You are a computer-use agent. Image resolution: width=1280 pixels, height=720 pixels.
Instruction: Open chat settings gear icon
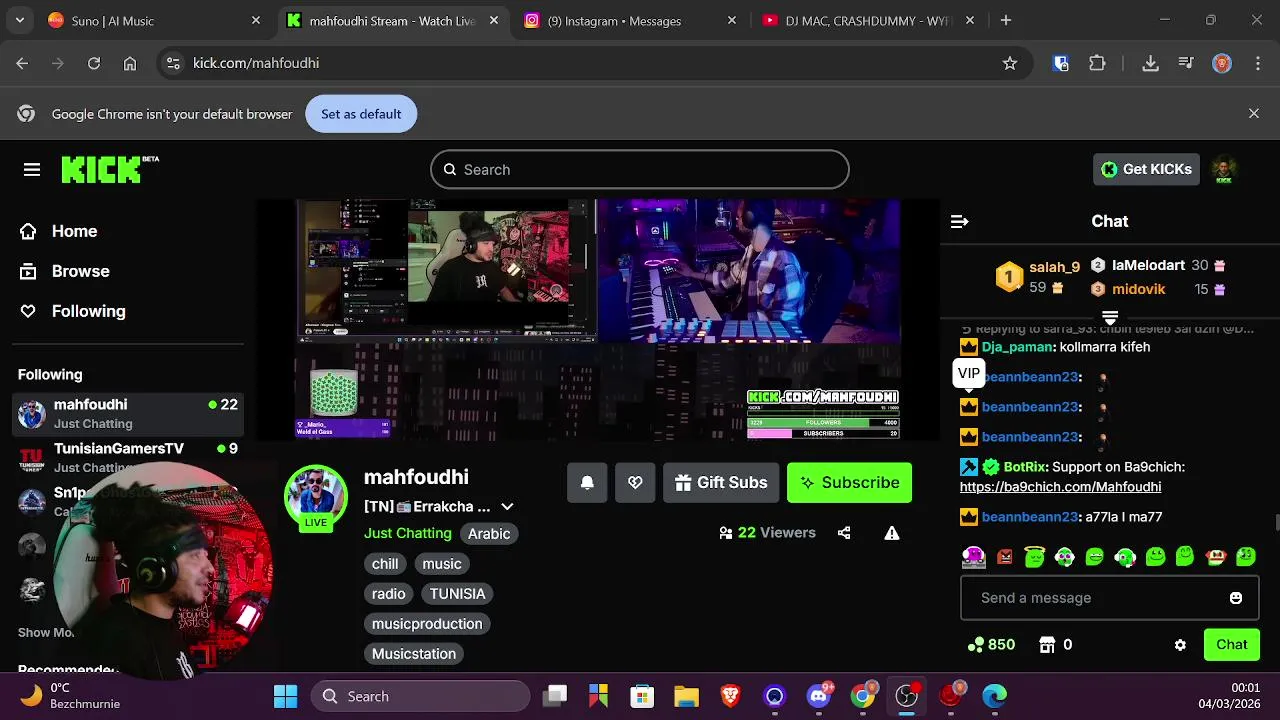coord(1180,645)
